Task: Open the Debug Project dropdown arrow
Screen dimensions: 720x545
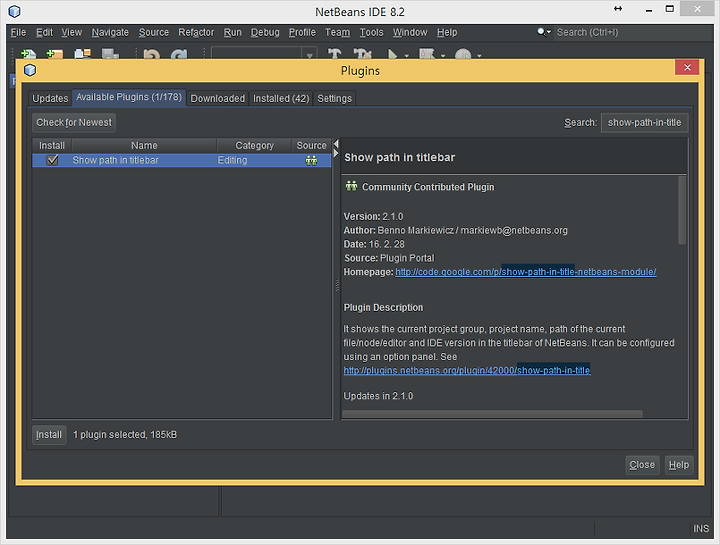Action: (x=443, y=56)
